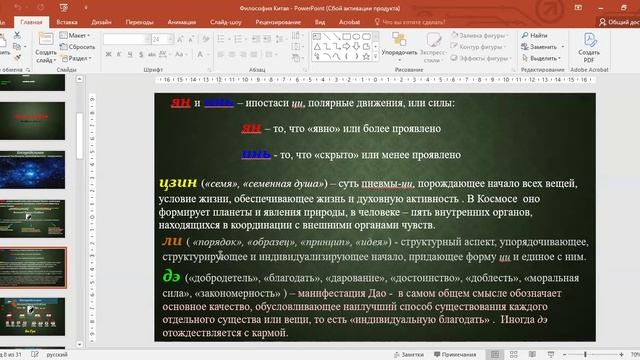The height and width of the screenshot is (360, 640).
Task: Open the Слайд-шоу ribbon tab
Action: click(226, 22)
